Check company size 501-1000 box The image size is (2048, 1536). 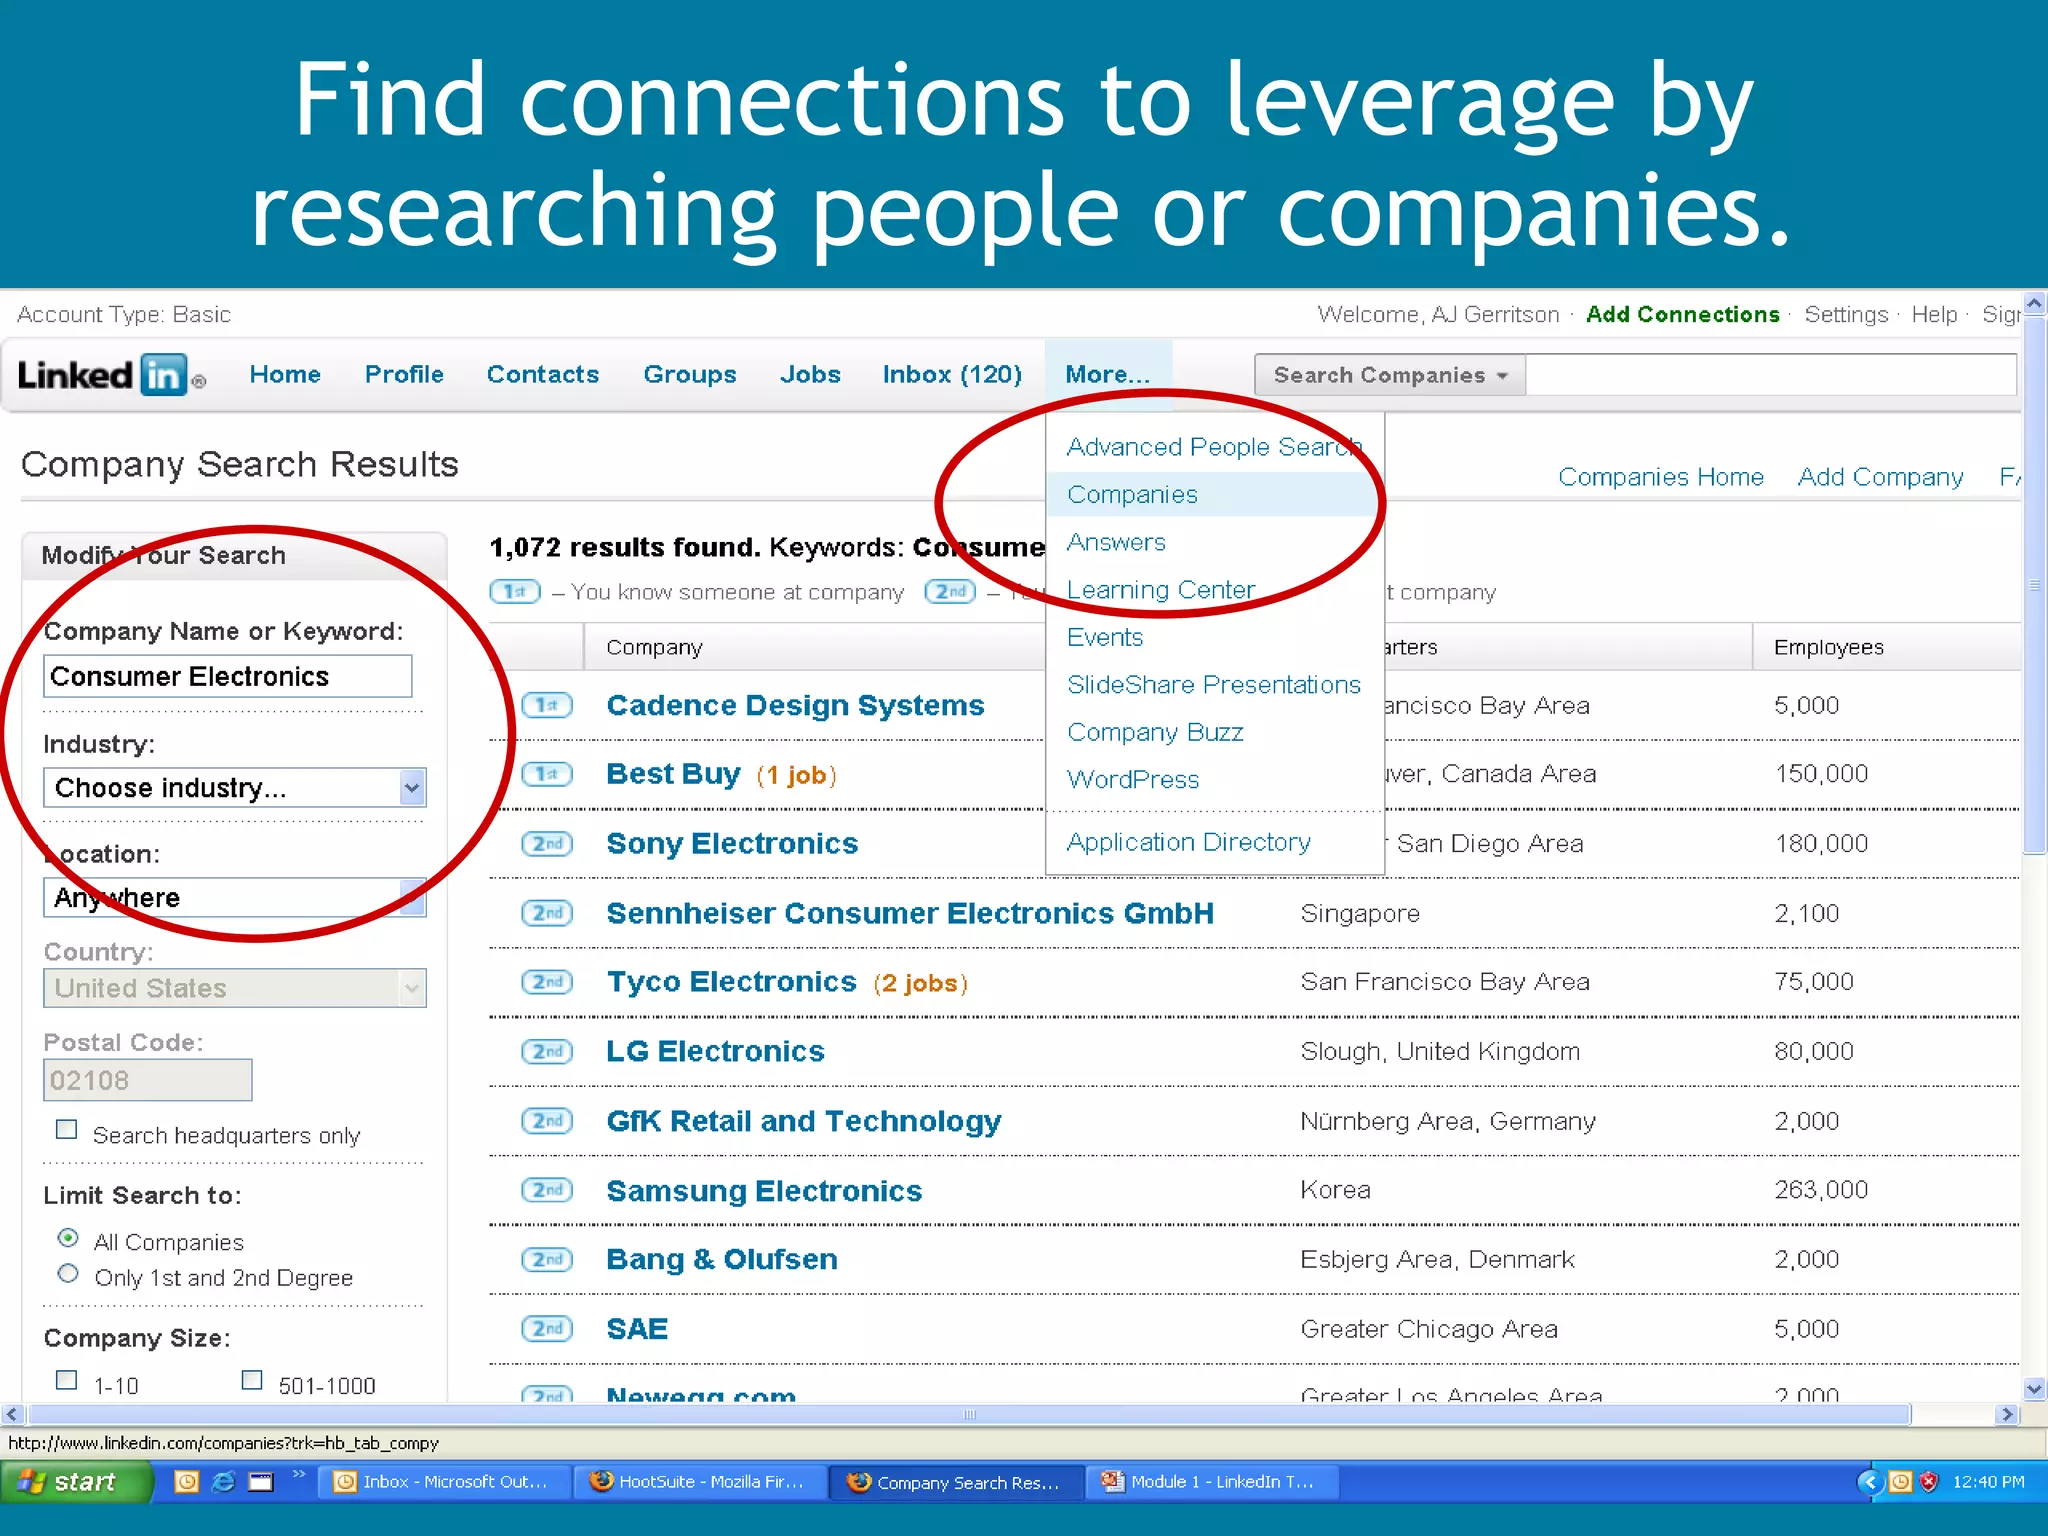[x=252, y=1380]
